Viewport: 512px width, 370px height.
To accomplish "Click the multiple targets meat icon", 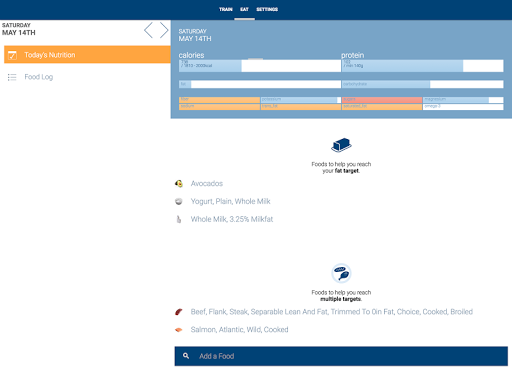I will pos(341,273).
